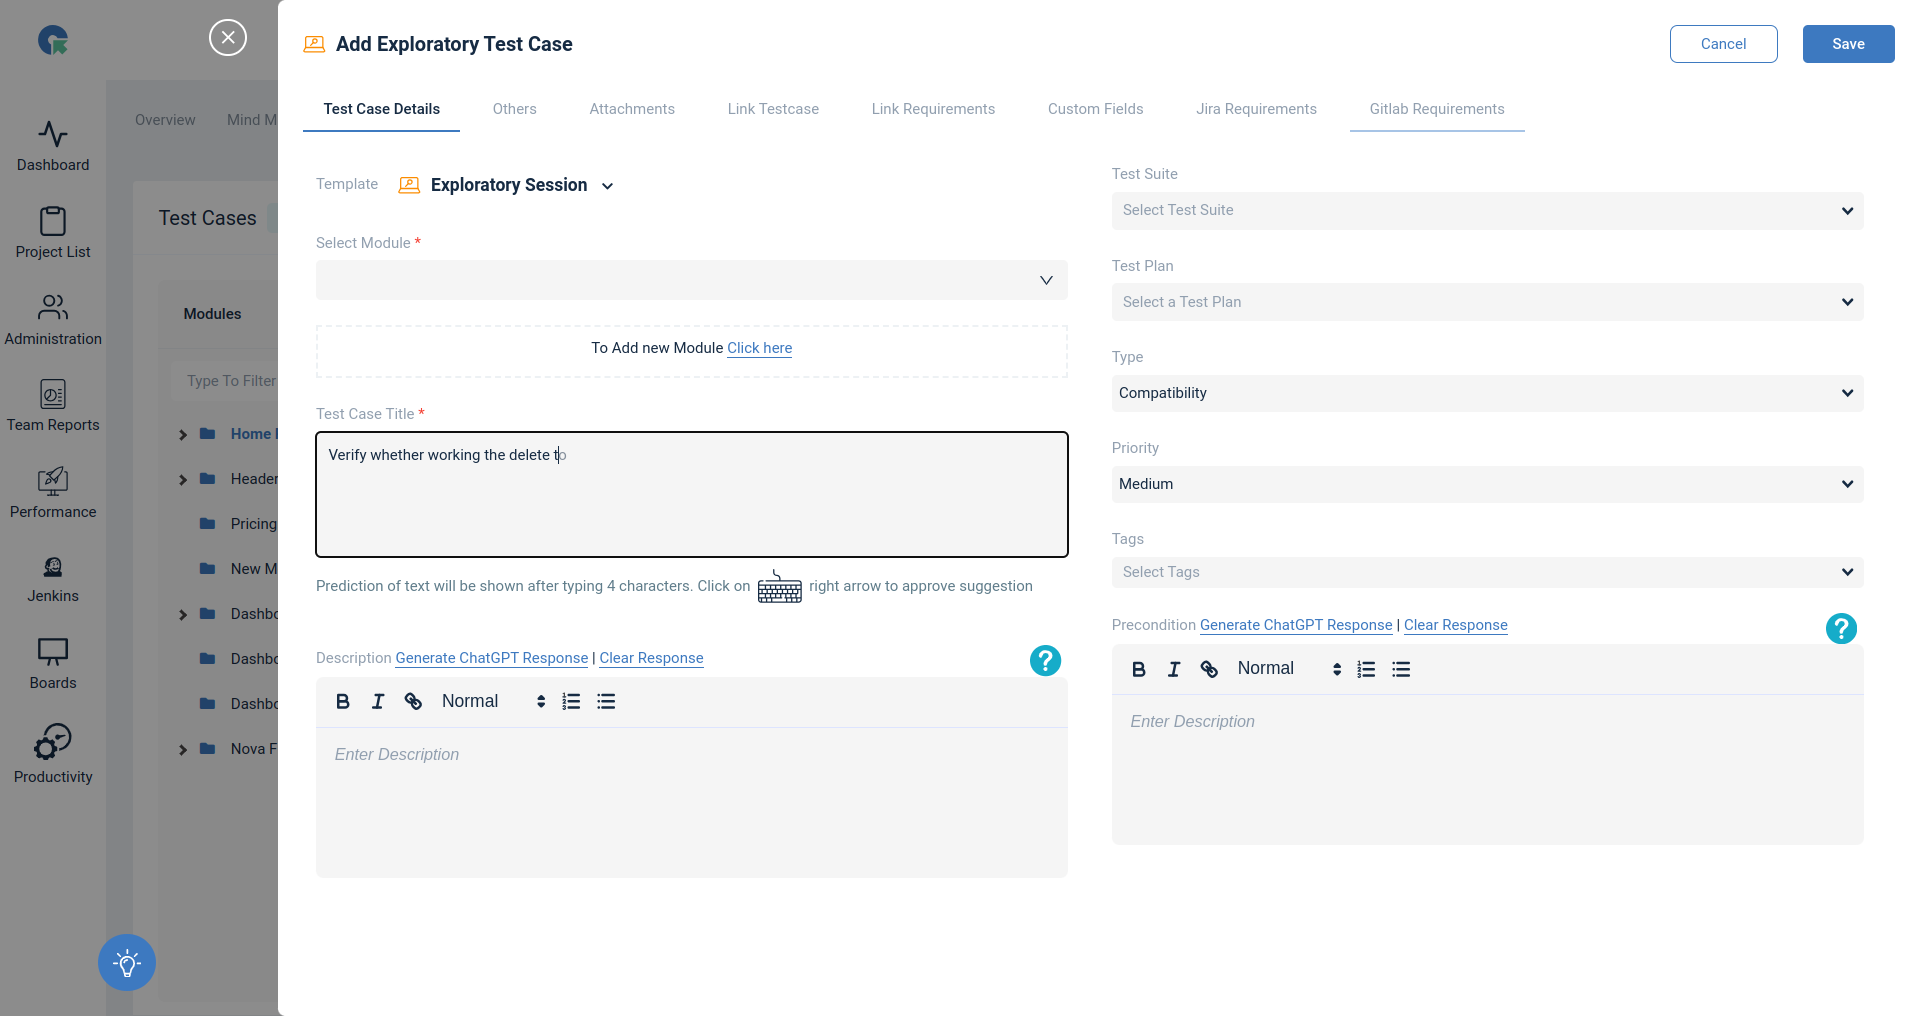Open the Select Tags dropdown

click(1488, 572)
